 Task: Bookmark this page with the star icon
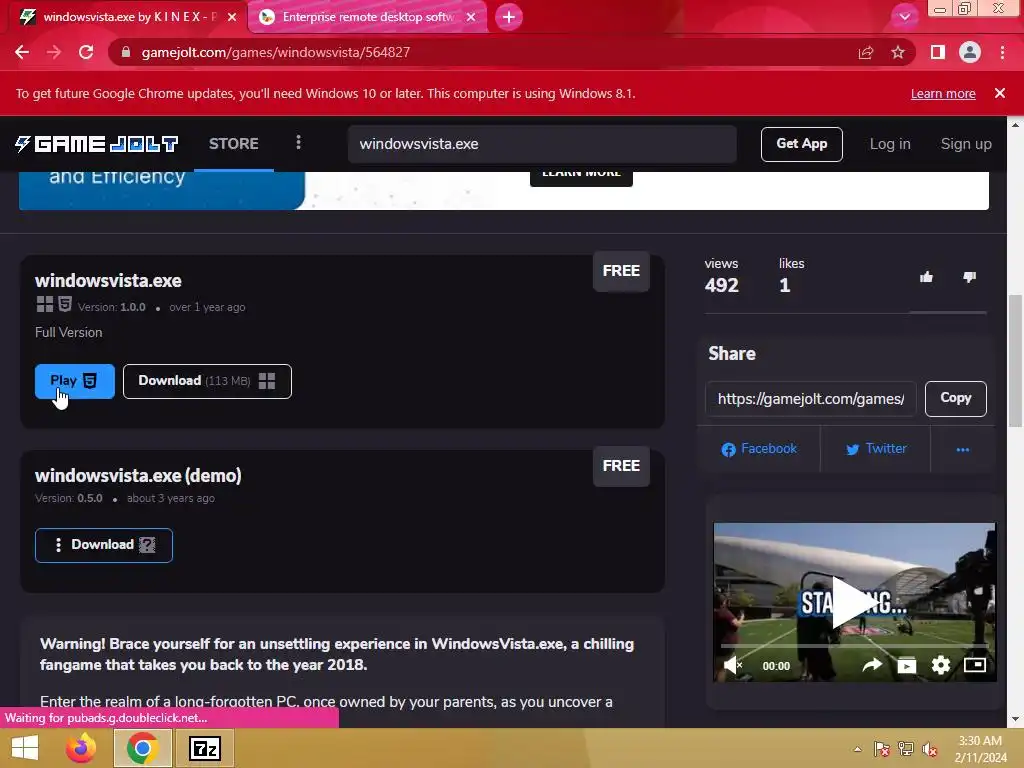click(x=898, y=52)
